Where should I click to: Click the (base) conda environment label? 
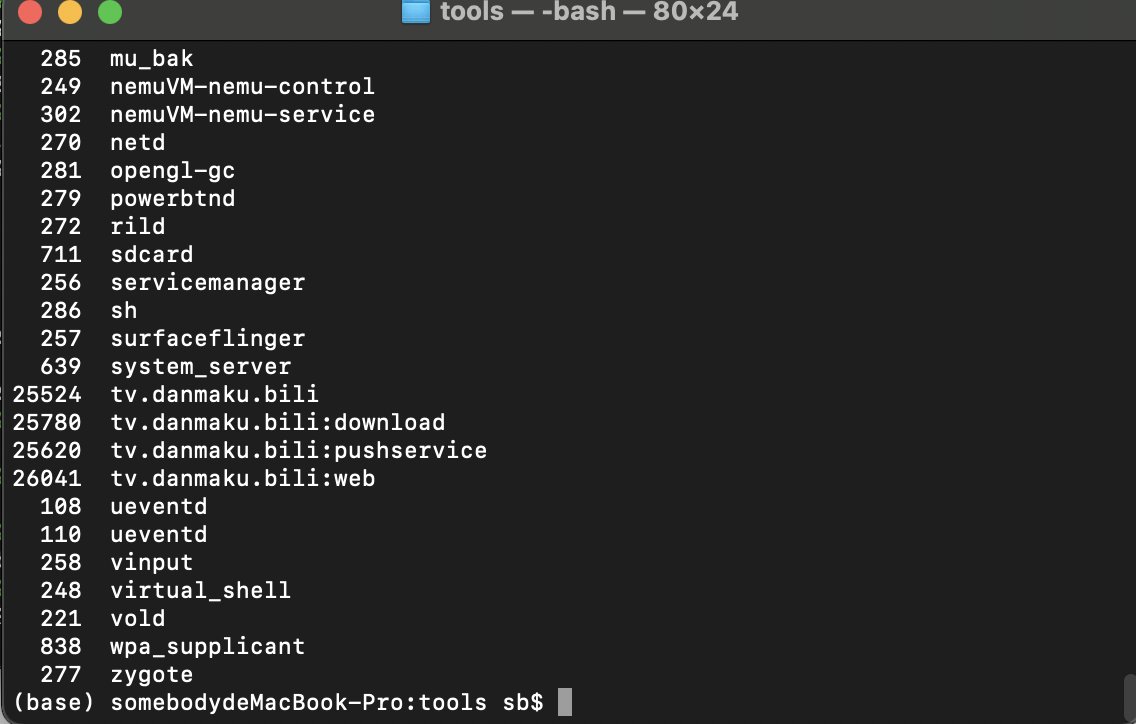pos(54,702)
